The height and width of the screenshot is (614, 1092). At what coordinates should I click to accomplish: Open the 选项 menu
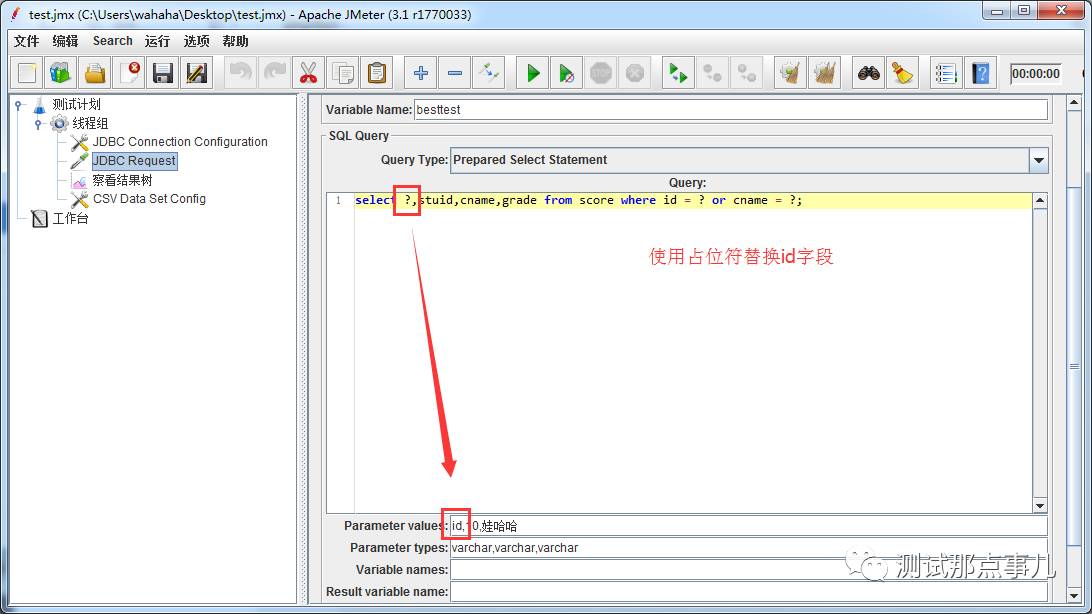pos(196,41)
